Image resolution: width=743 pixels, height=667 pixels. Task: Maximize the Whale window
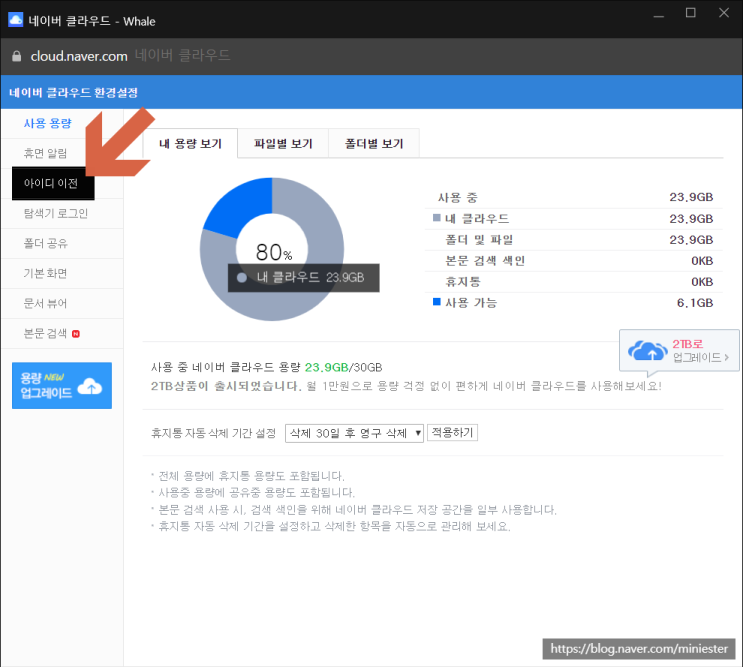(691, 13)
